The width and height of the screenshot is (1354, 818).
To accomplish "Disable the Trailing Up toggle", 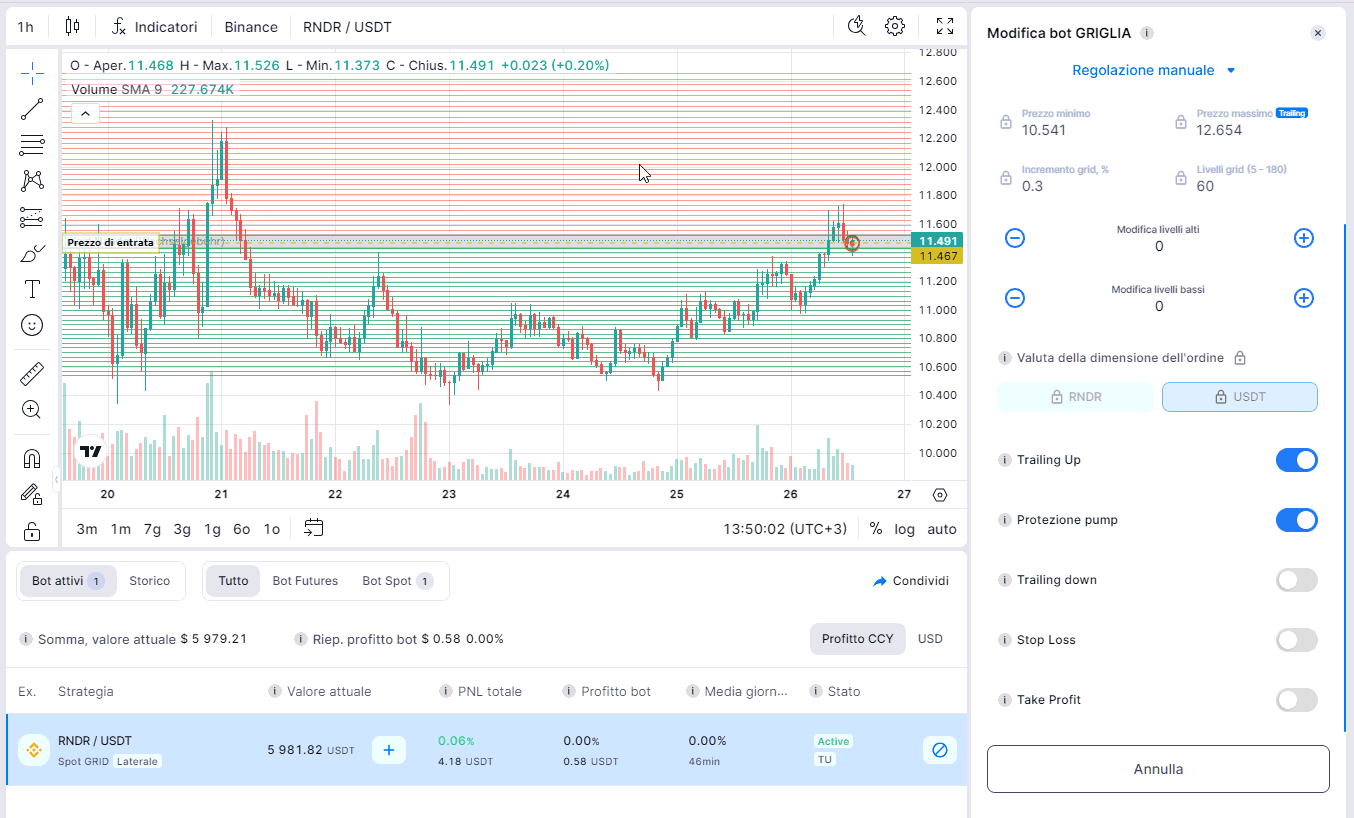I will pos(1296,460).
